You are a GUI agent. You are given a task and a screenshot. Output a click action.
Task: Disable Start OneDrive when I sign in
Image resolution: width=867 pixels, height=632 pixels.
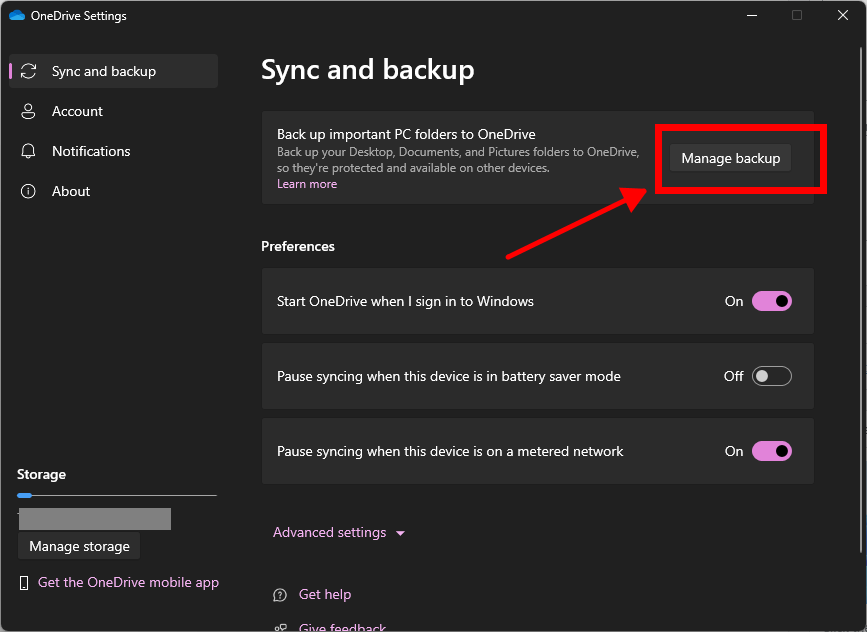pyautogui.click(x=771, y=301)
